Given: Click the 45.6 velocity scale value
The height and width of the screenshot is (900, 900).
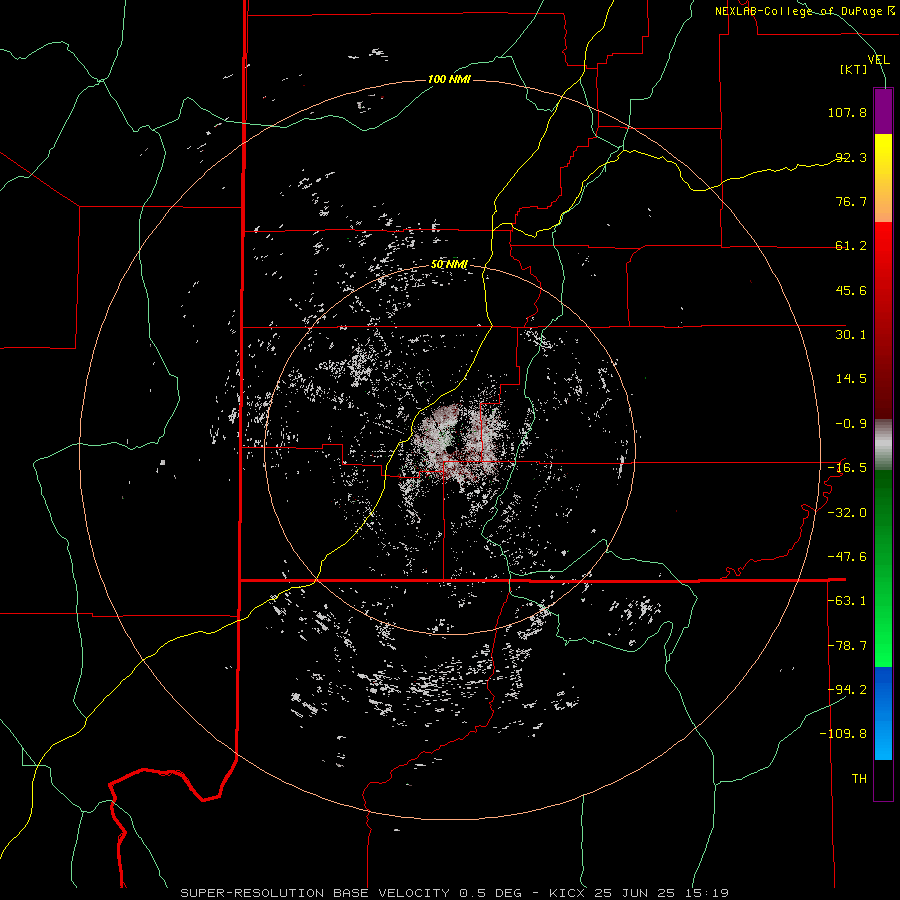Looking at the screenshot, I should click(851, 290).
